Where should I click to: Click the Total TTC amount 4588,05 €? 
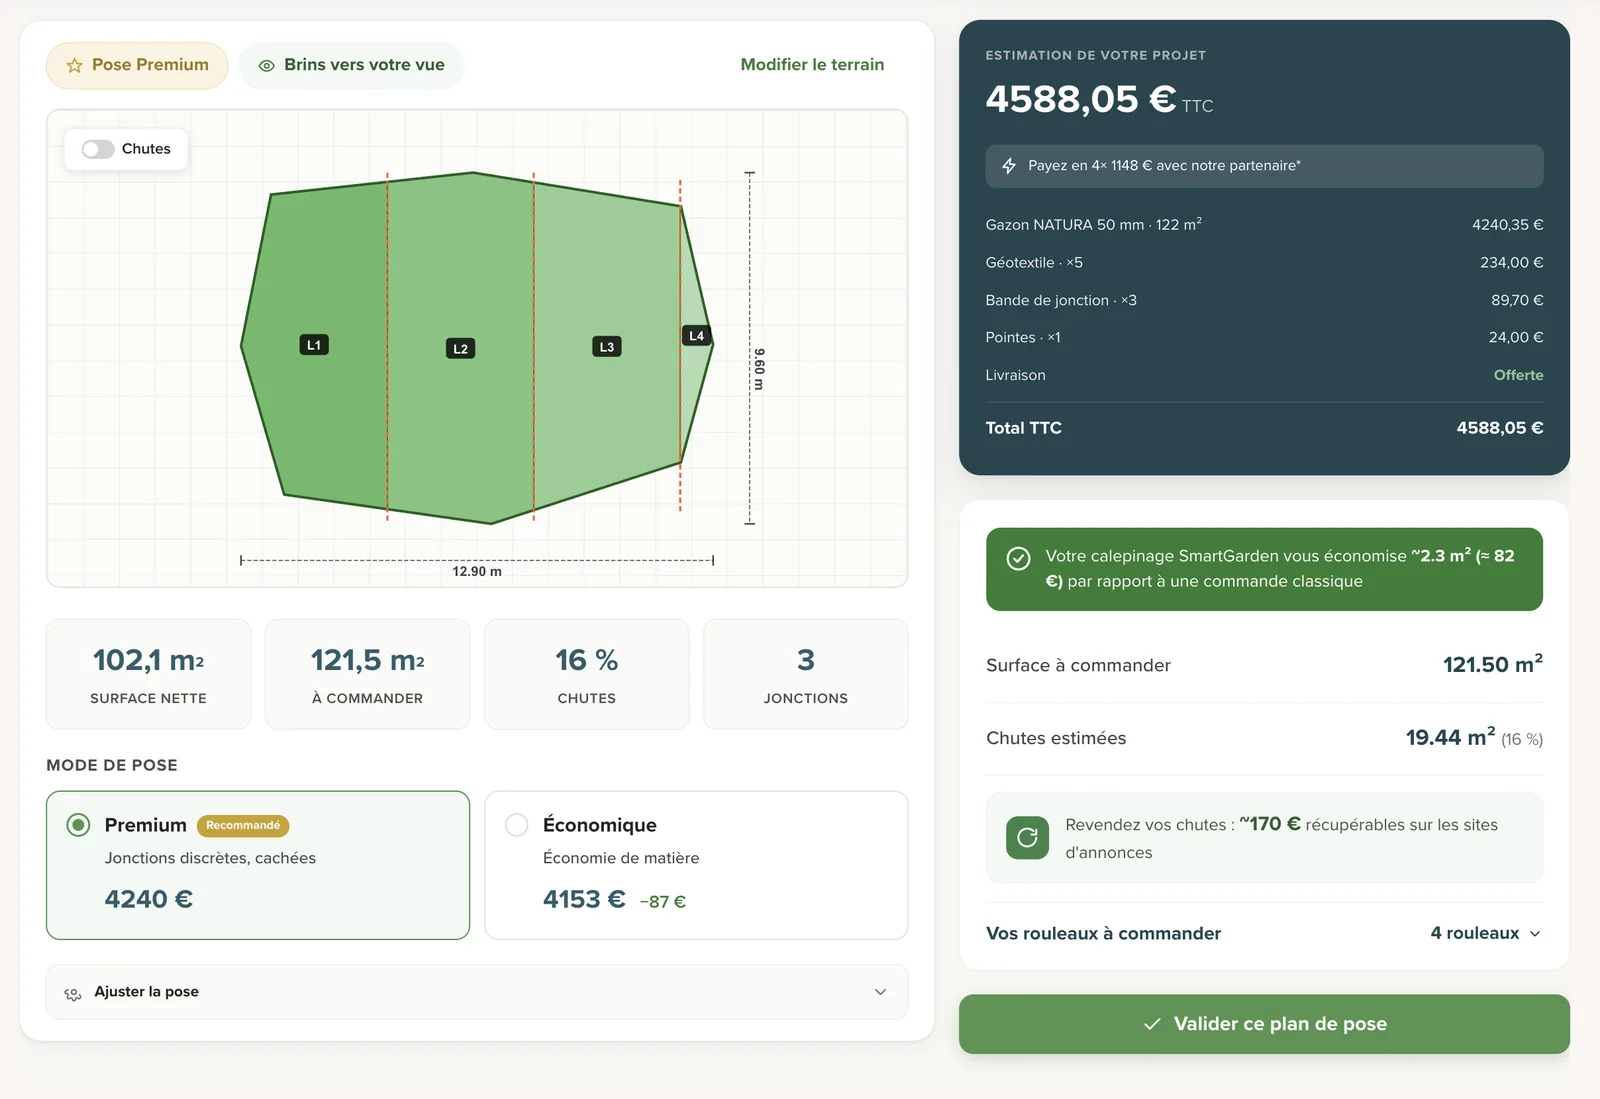[1499, 428]
